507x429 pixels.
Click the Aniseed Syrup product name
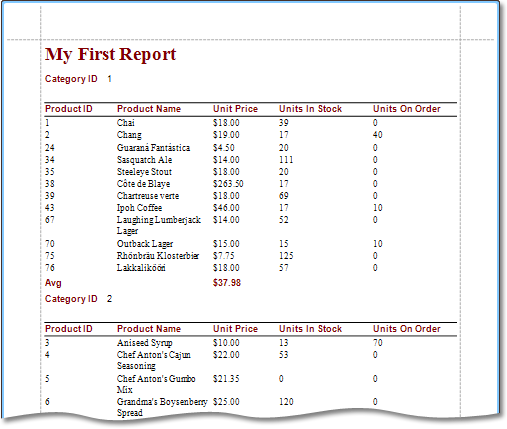coord(145,343)
